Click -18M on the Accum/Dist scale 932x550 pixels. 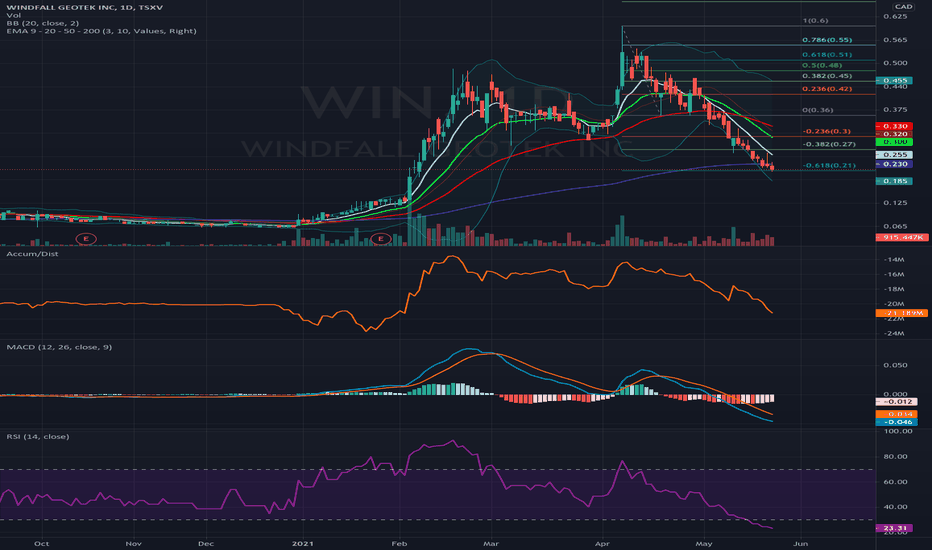pyautogui.click(x=894, y=289)
